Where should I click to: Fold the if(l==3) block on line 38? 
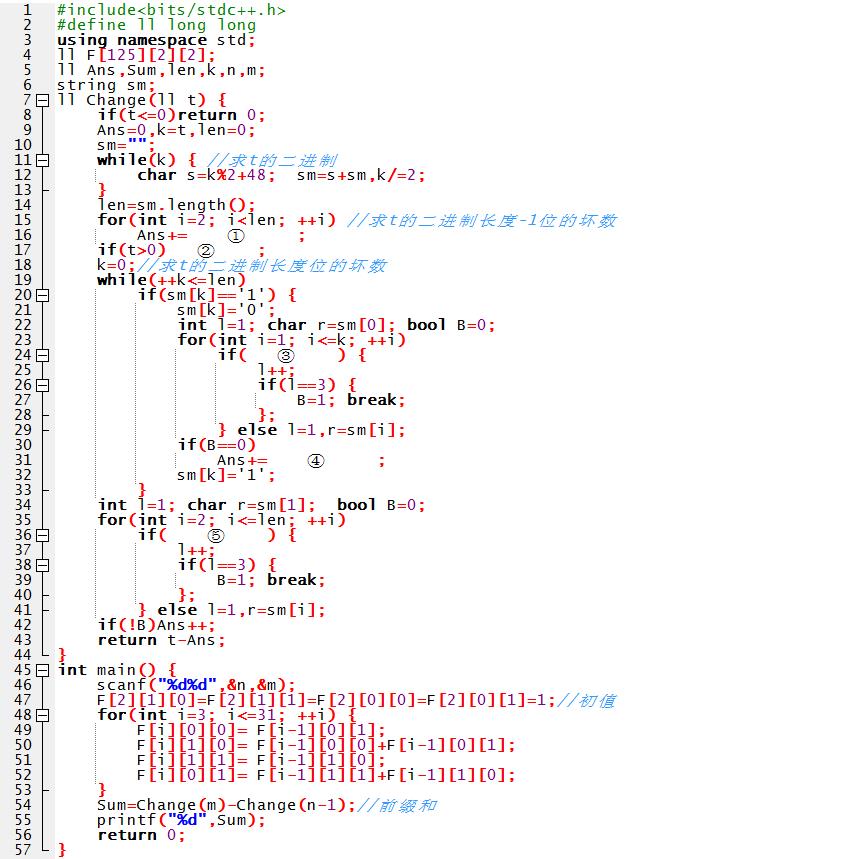42,565
